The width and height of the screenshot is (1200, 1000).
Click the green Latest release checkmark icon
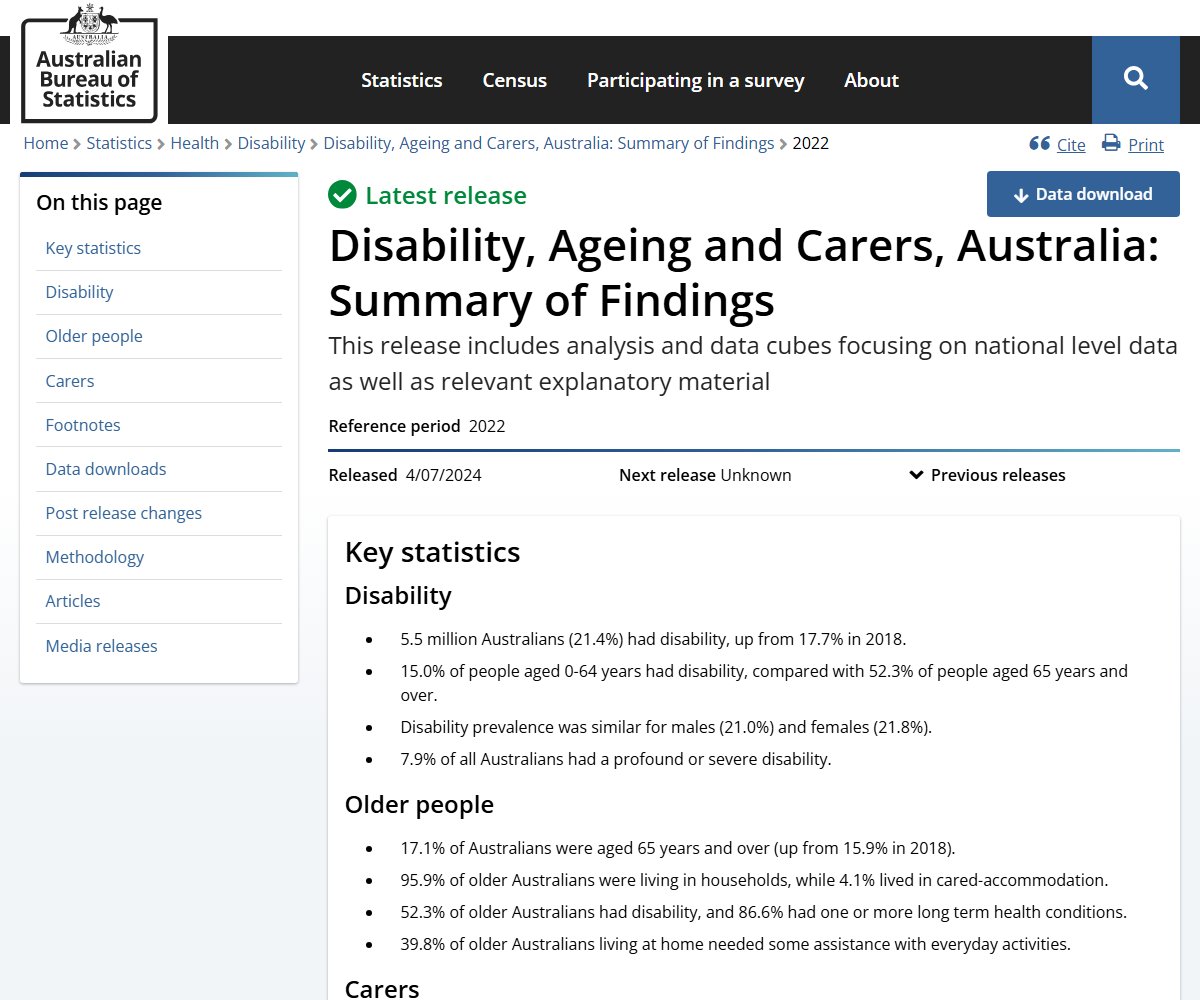[x=342, y=195]
